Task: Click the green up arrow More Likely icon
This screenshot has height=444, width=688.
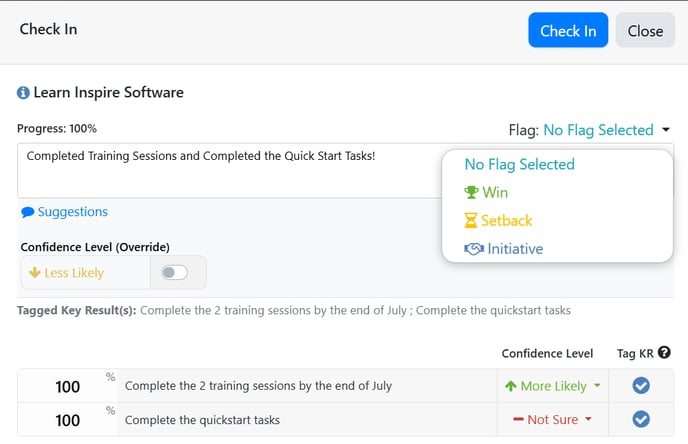Action: click(x=510, y=386)
